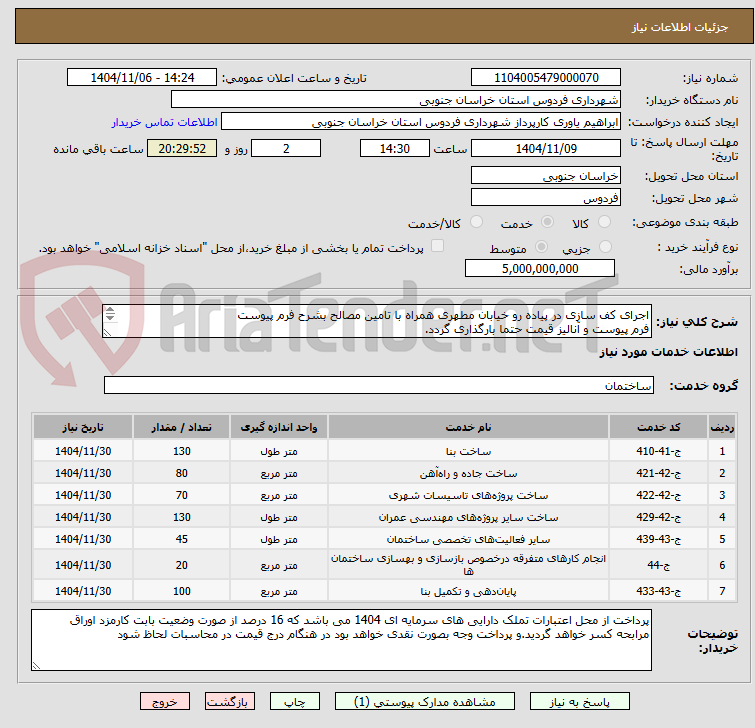The image size is (755, 728).
Task: Click the remaining time field 20:29:52
Action: click(182, 148)
